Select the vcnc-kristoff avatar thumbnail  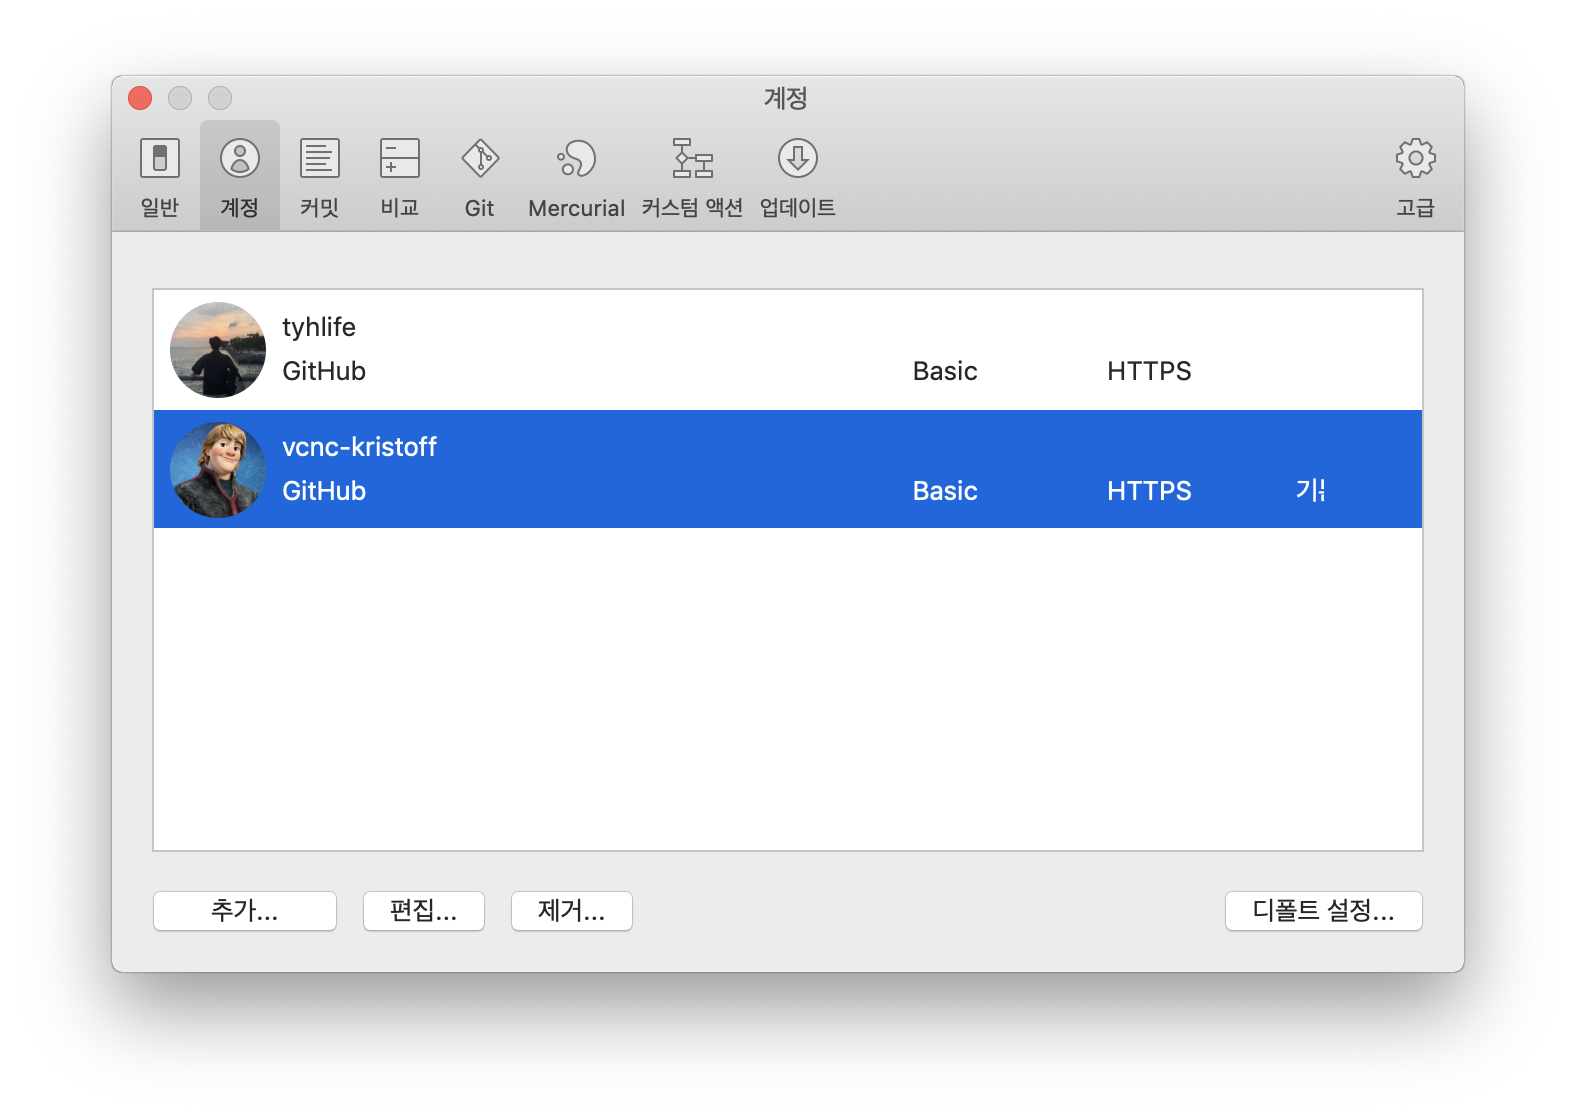218,470
